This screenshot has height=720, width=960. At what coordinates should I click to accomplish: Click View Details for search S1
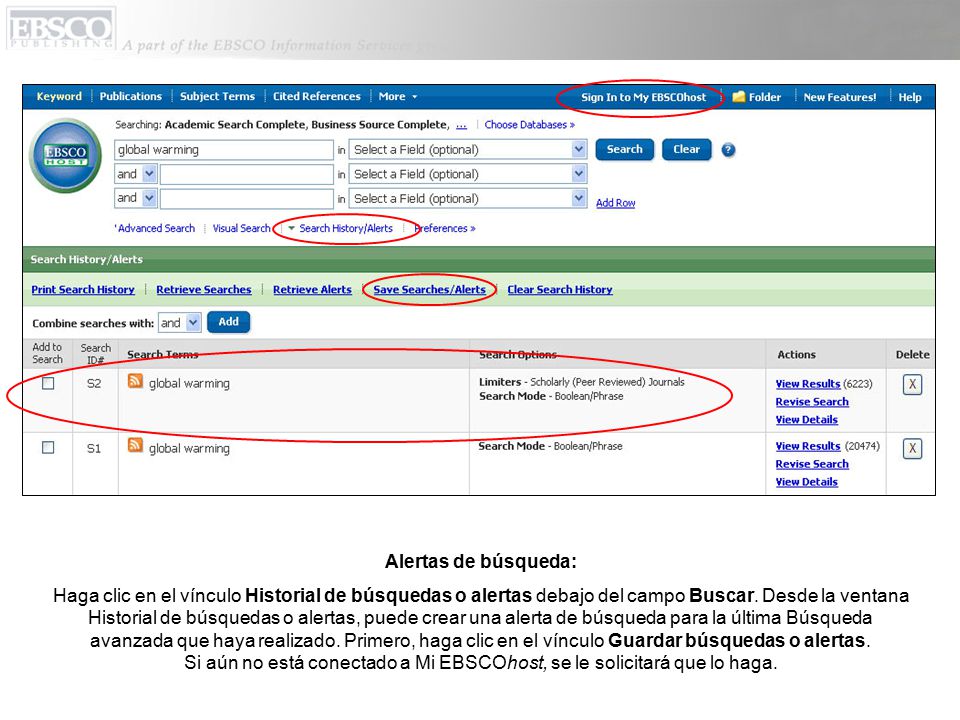coord(806,482)
